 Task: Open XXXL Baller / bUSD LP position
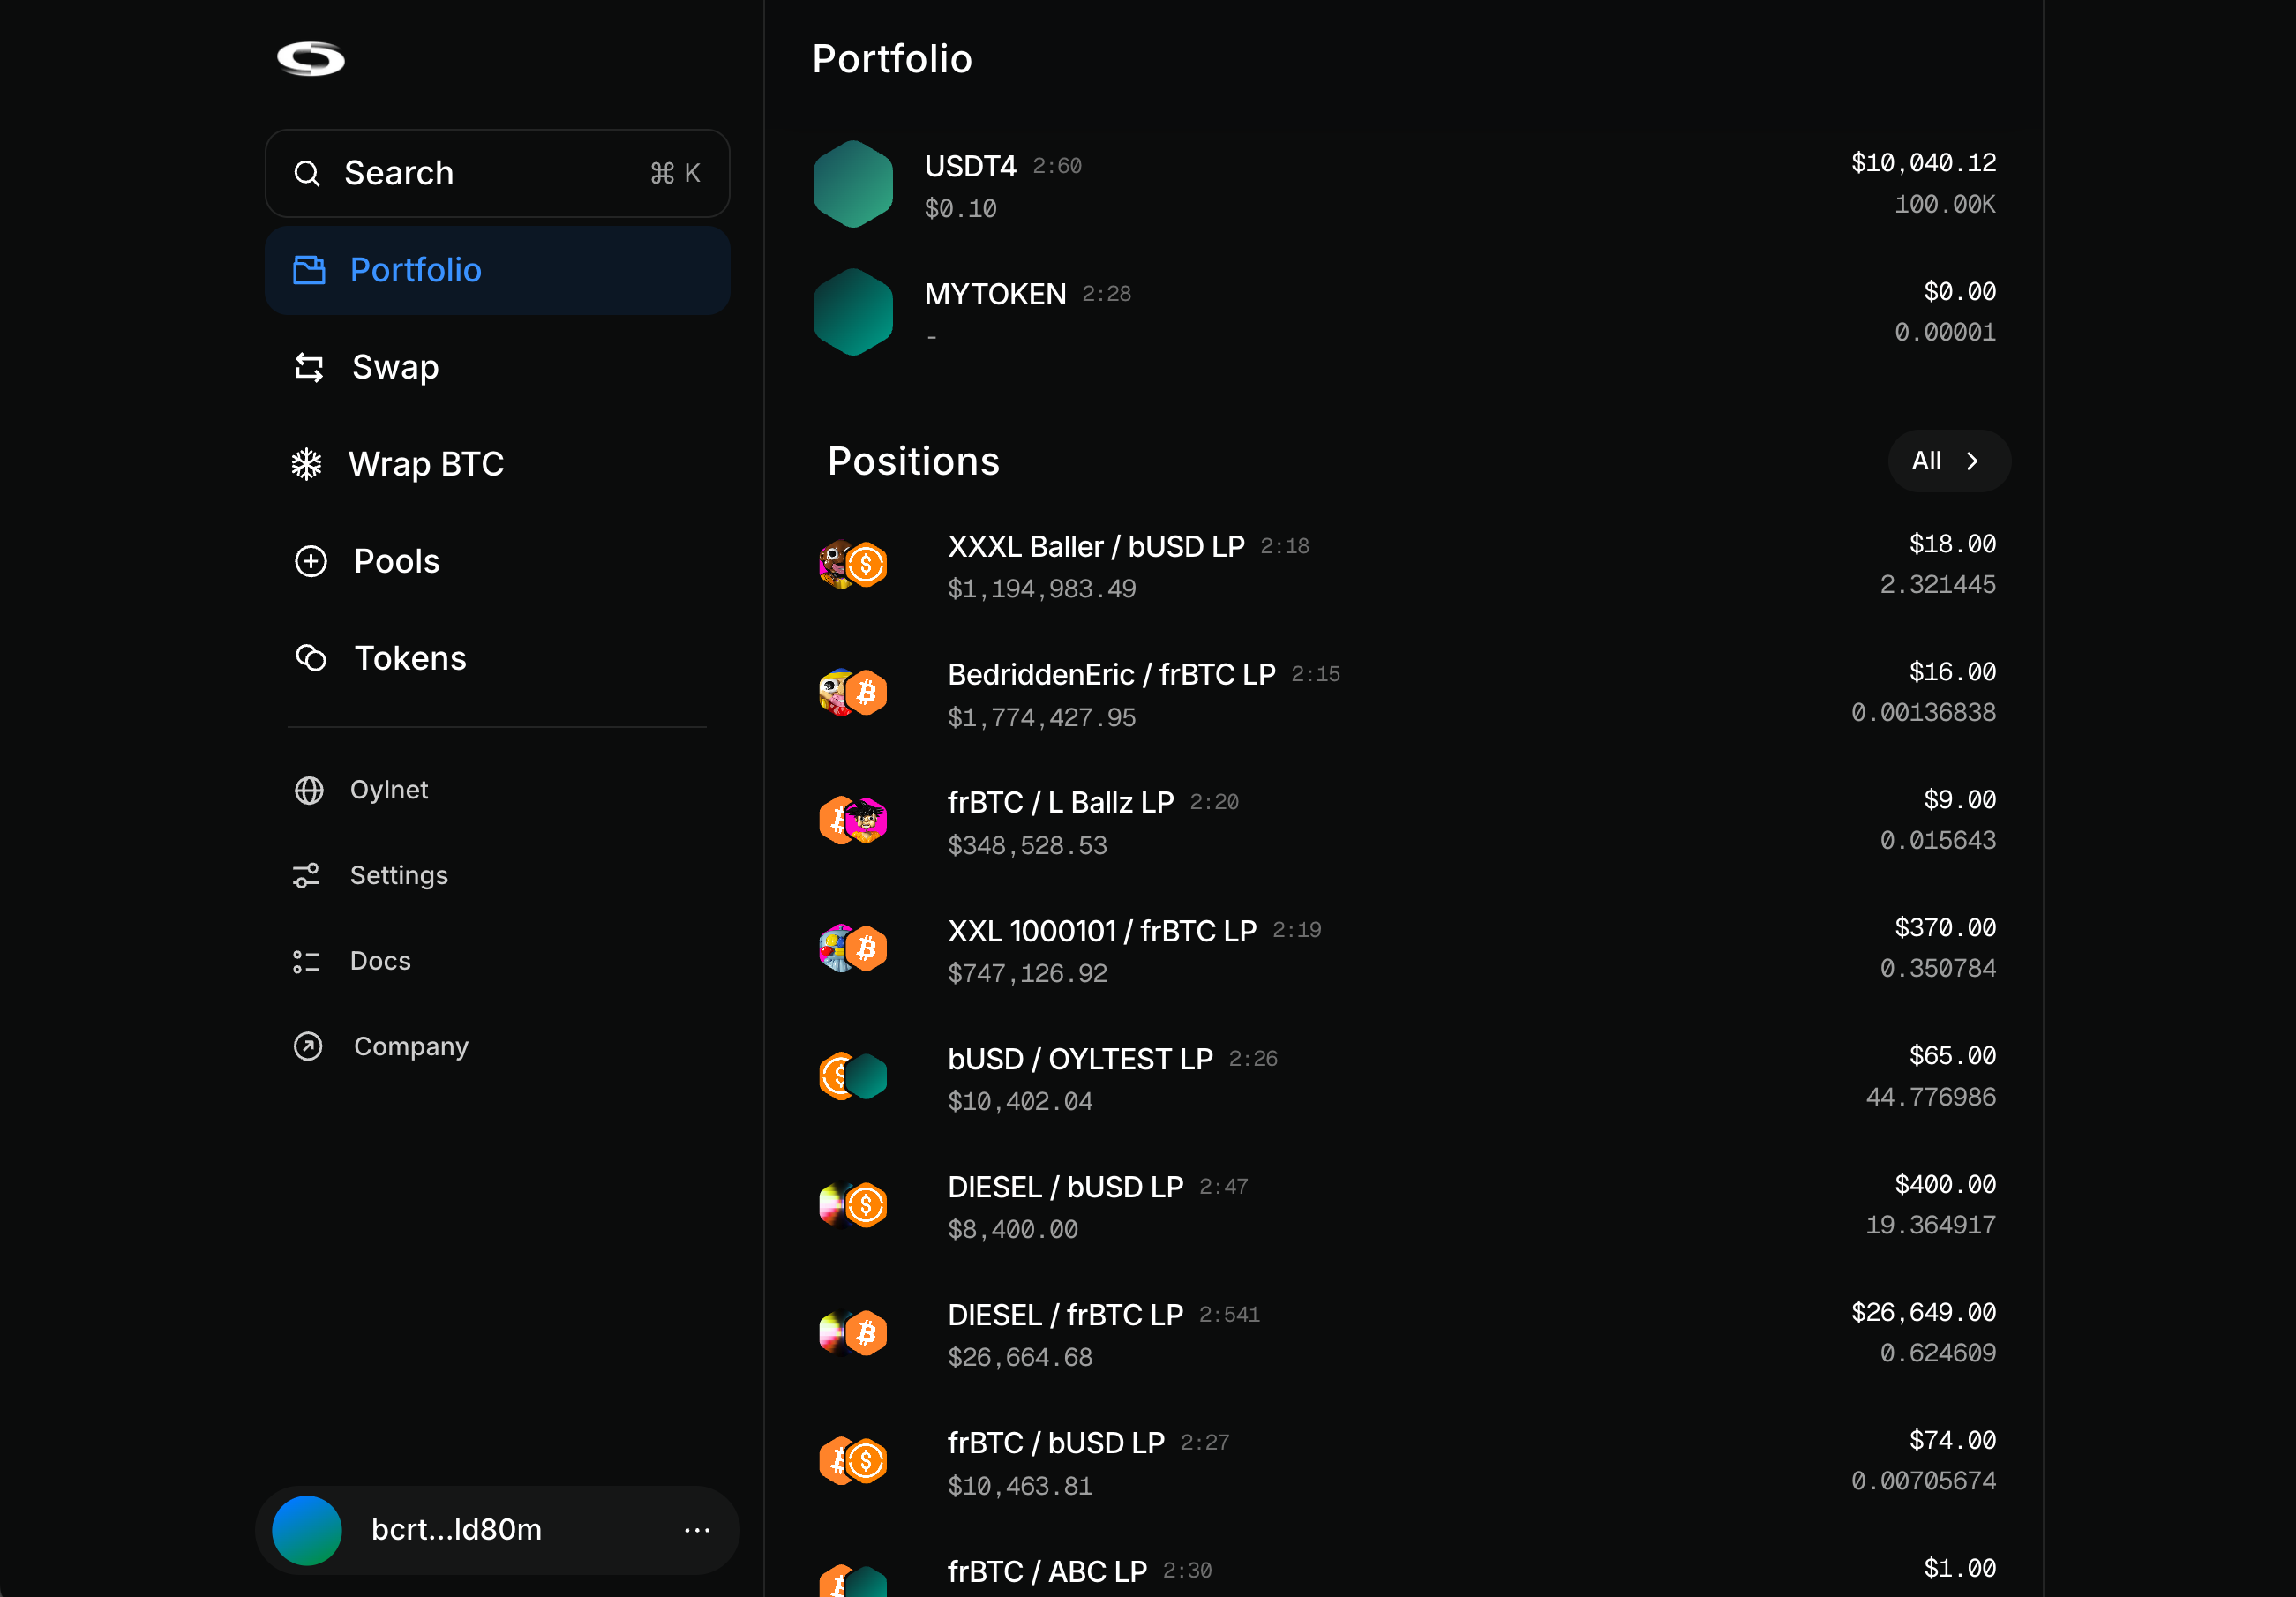coord(1096,547)
